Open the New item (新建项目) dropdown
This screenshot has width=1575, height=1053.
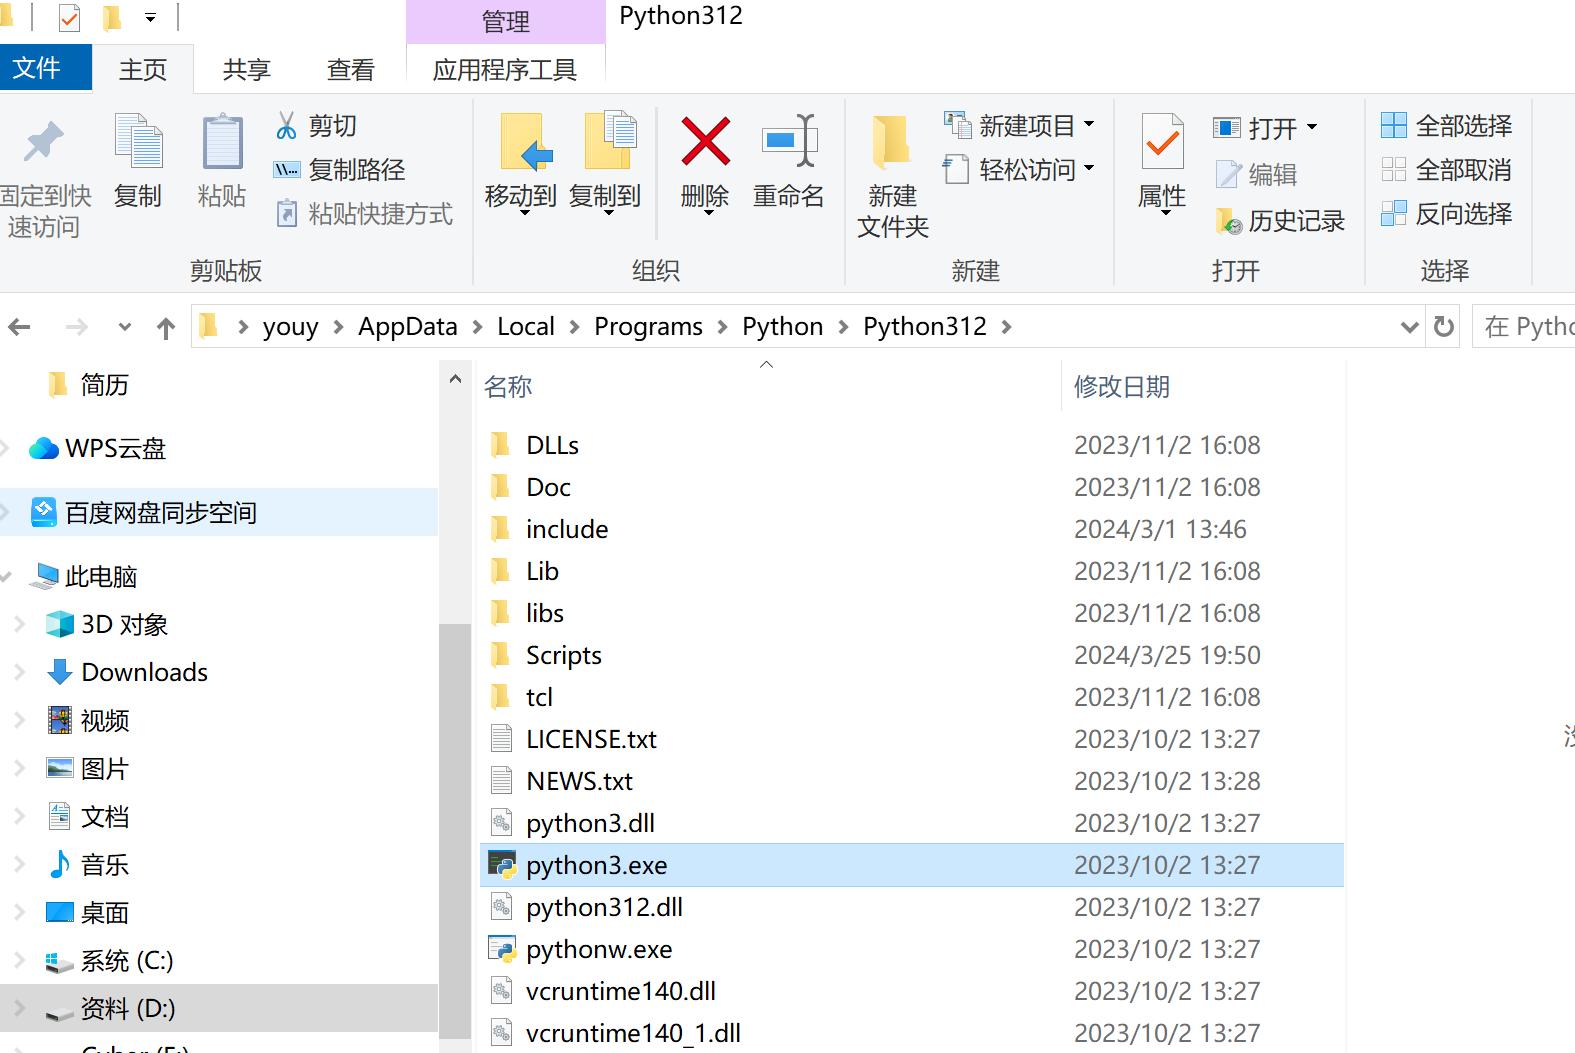pyautogui.click(x=1089, y=125)
